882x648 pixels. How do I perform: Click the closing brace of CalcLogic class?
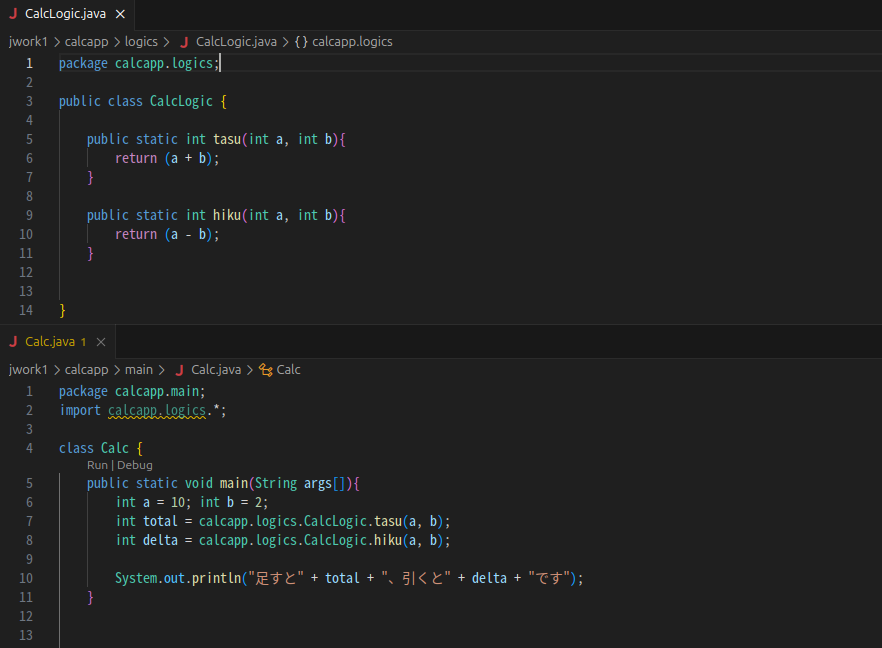[62, 310]
